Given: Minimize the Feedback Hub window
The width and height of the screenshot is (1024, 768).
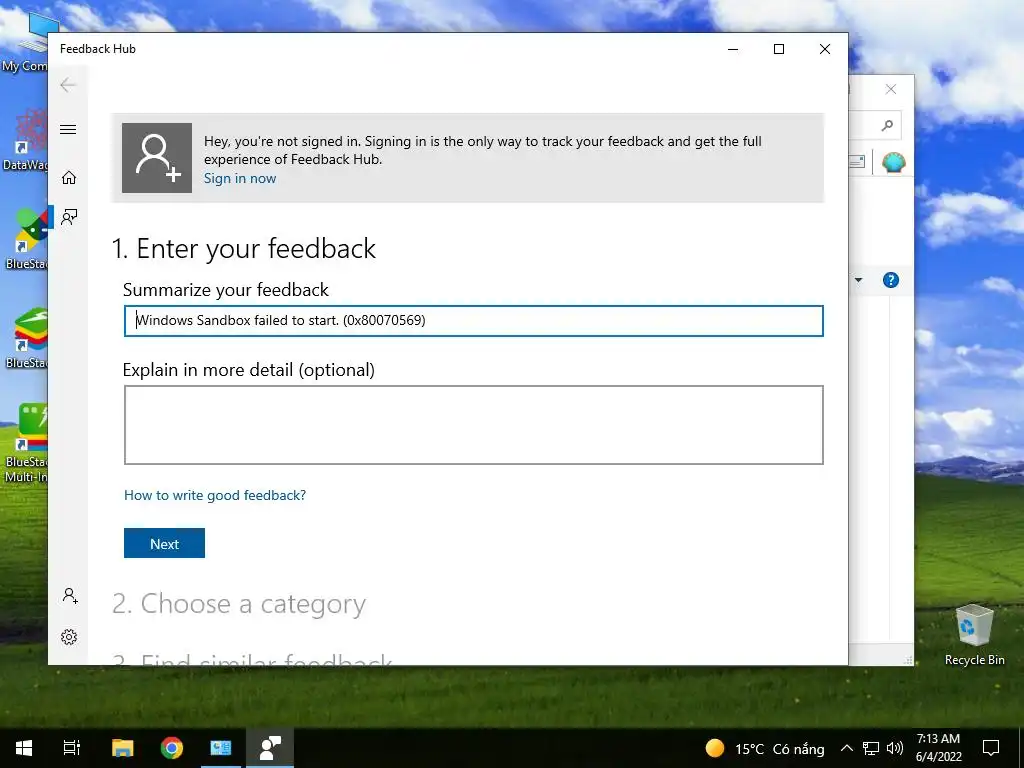Looking at the screenshot, I should click(733, 49).
